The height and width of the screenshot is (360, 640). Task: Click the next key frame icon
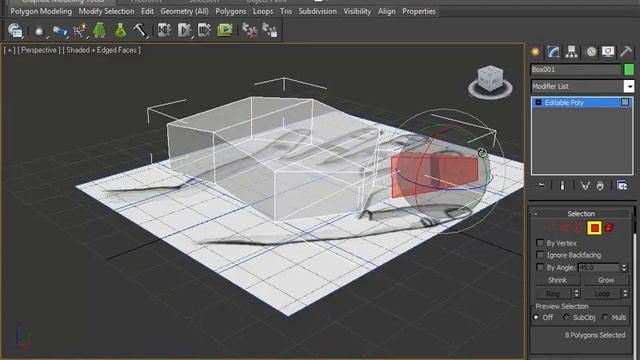click(204, 30)
